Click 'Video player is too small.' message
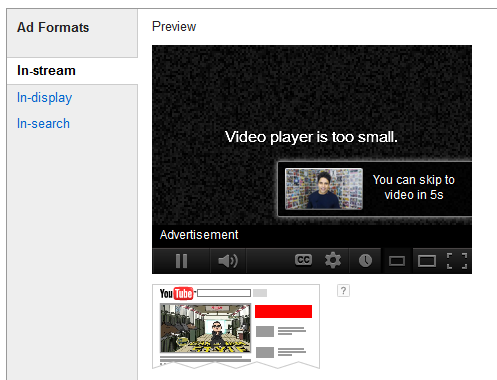 click(x=311, y=137)
